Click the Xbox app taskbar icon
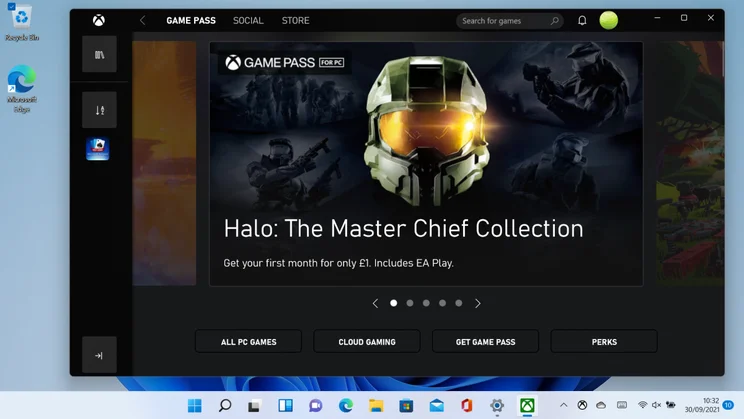 tap(527, 406)
